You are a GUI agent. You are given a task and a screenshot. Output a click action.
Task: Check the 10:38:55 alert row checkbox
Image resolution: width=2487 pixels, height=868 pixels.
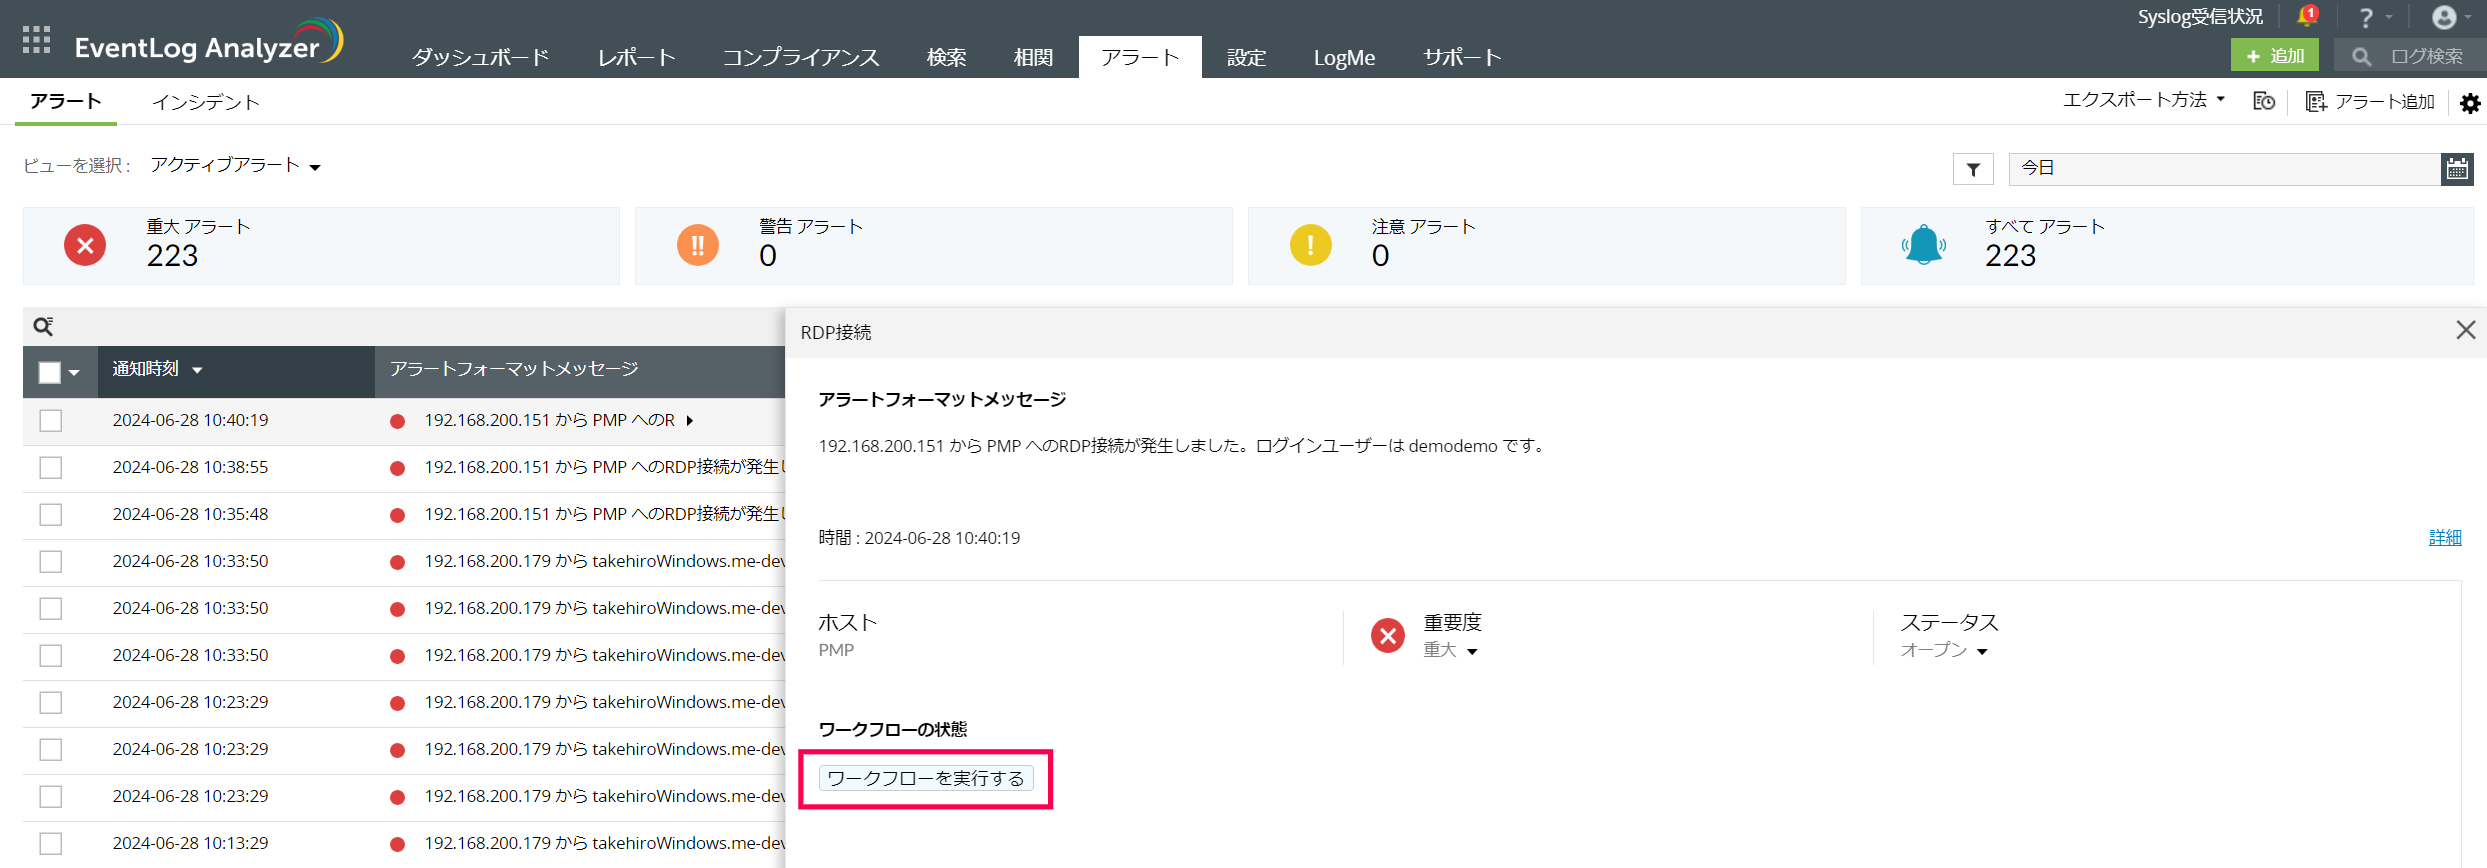[51, 468]
